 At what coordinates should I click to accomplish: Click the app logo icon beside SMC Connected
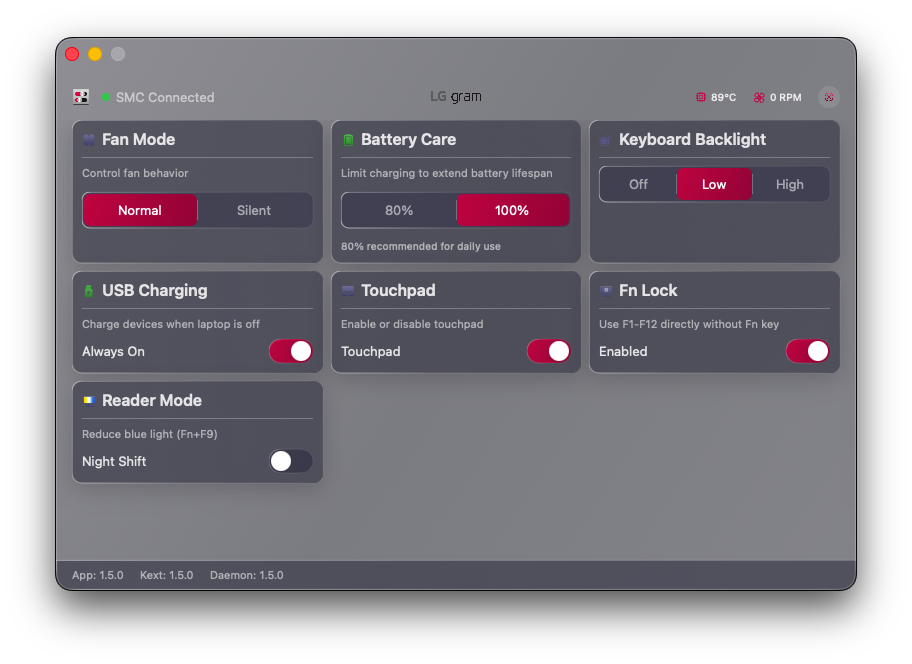click(x=81, y=97)
